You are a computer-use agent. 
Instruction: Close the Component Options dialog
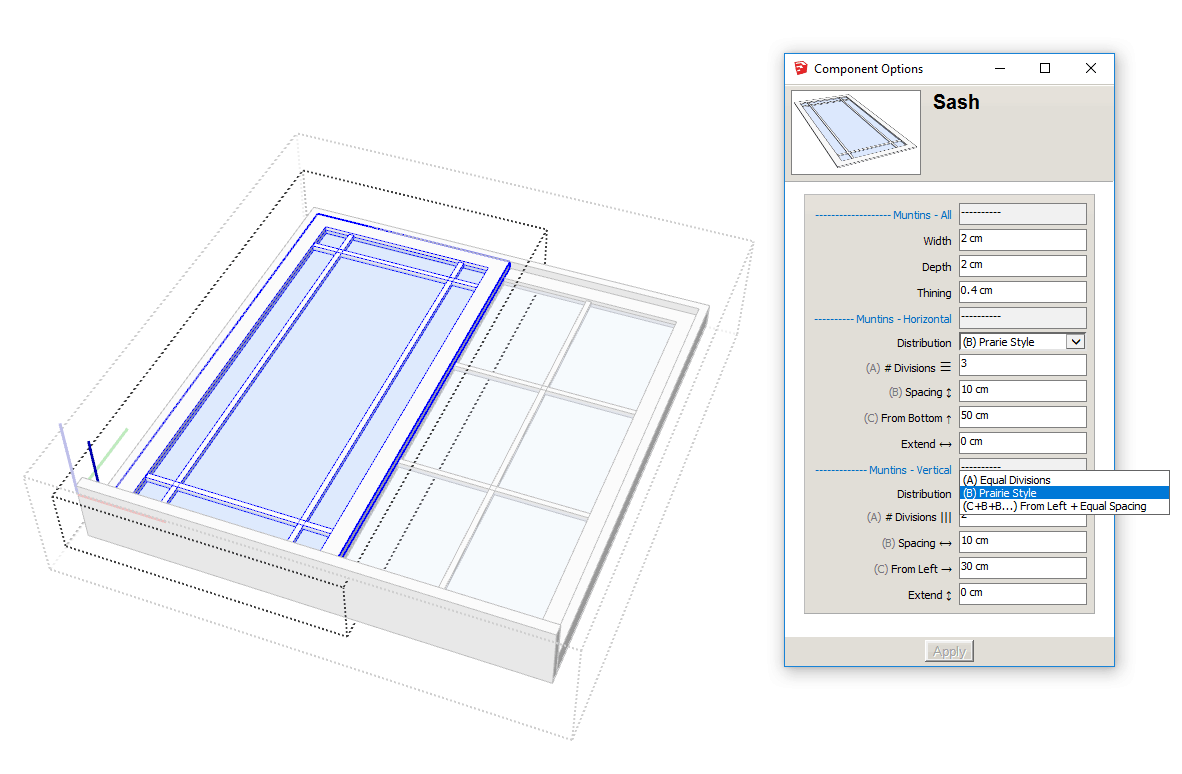1091,69
